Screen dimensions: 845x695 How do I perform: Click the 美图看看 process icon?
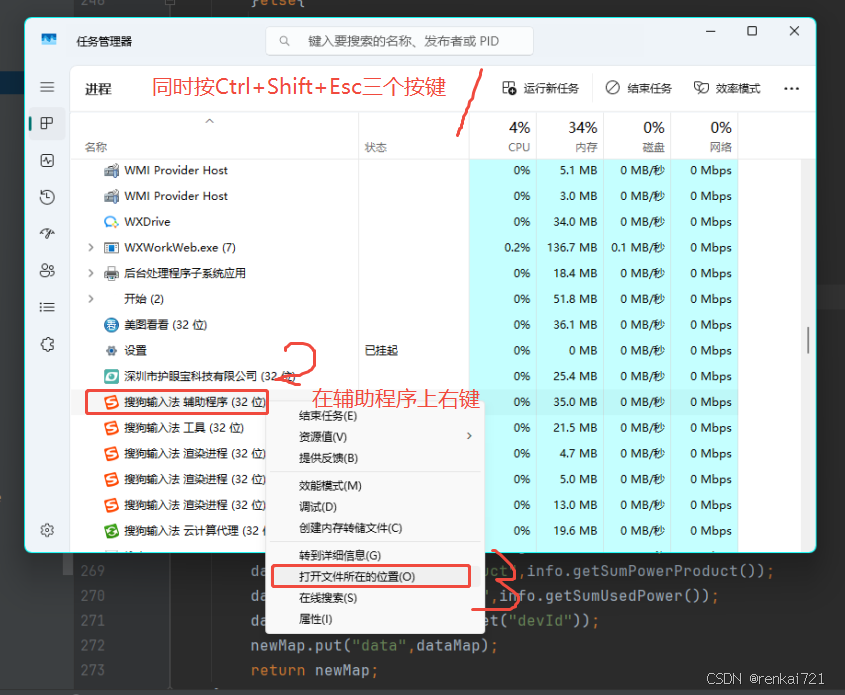pyautogui.click(x=111, y=325)
